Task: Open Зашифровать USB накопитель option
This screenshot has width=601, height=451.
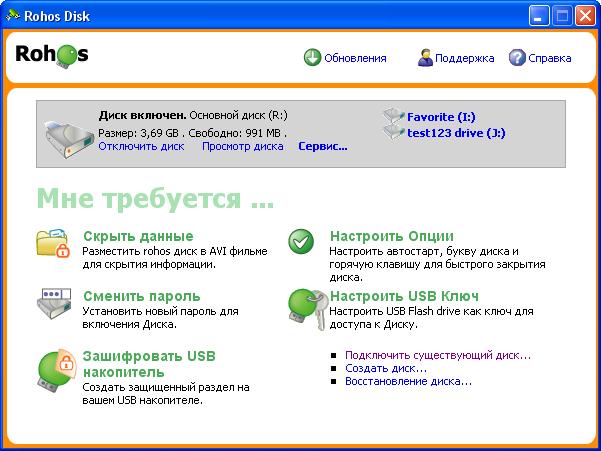Action: coord(149,364)
